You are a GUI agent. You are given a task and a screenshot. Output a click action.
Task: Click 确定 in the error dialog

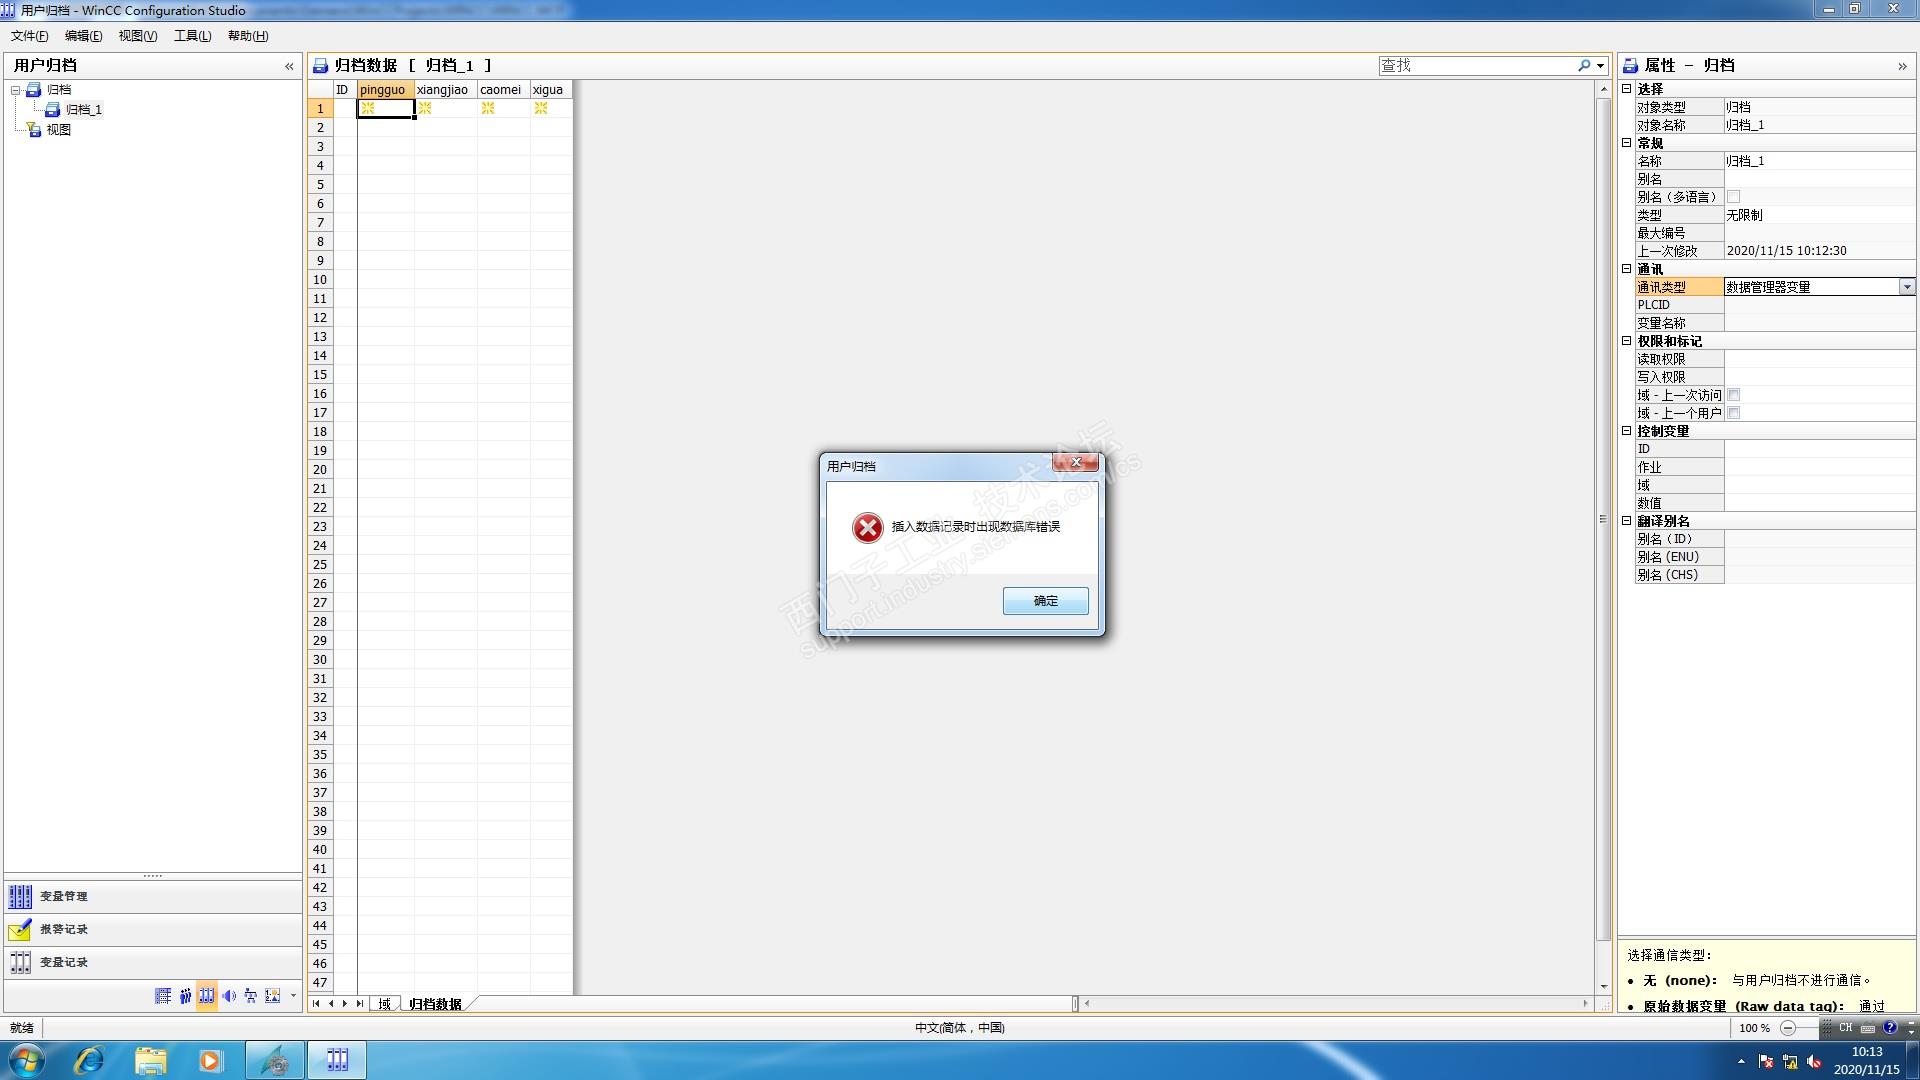coord(1045,601)
